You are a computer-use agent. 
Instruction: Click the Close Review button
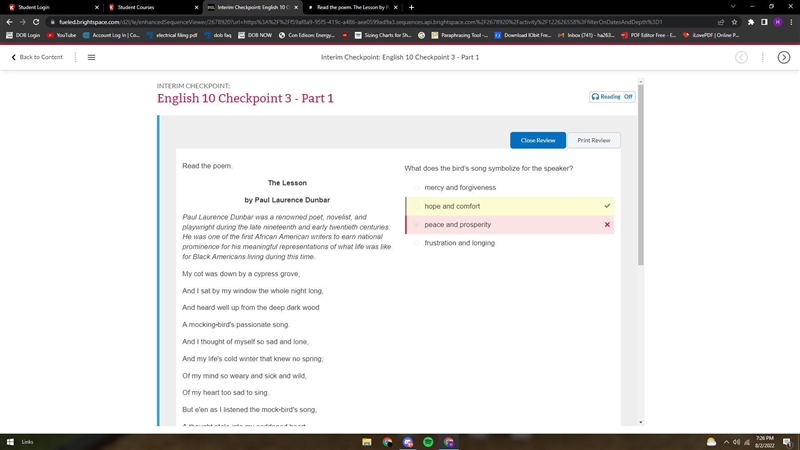point(538,140)
